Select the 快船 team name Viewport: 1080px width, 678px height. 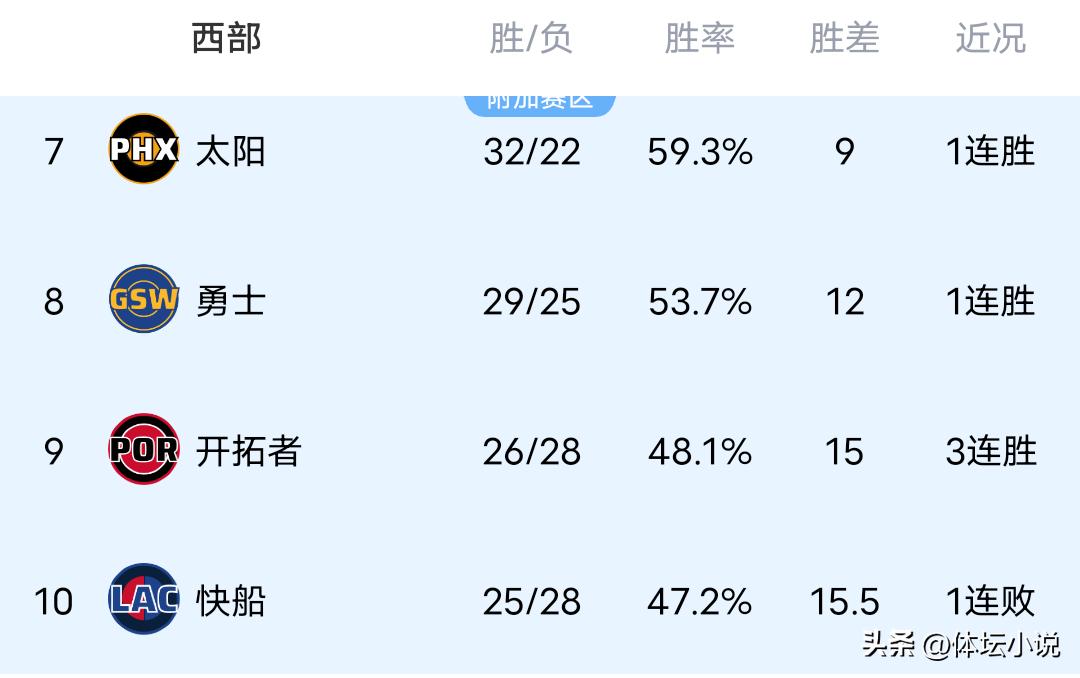(231, 601)
